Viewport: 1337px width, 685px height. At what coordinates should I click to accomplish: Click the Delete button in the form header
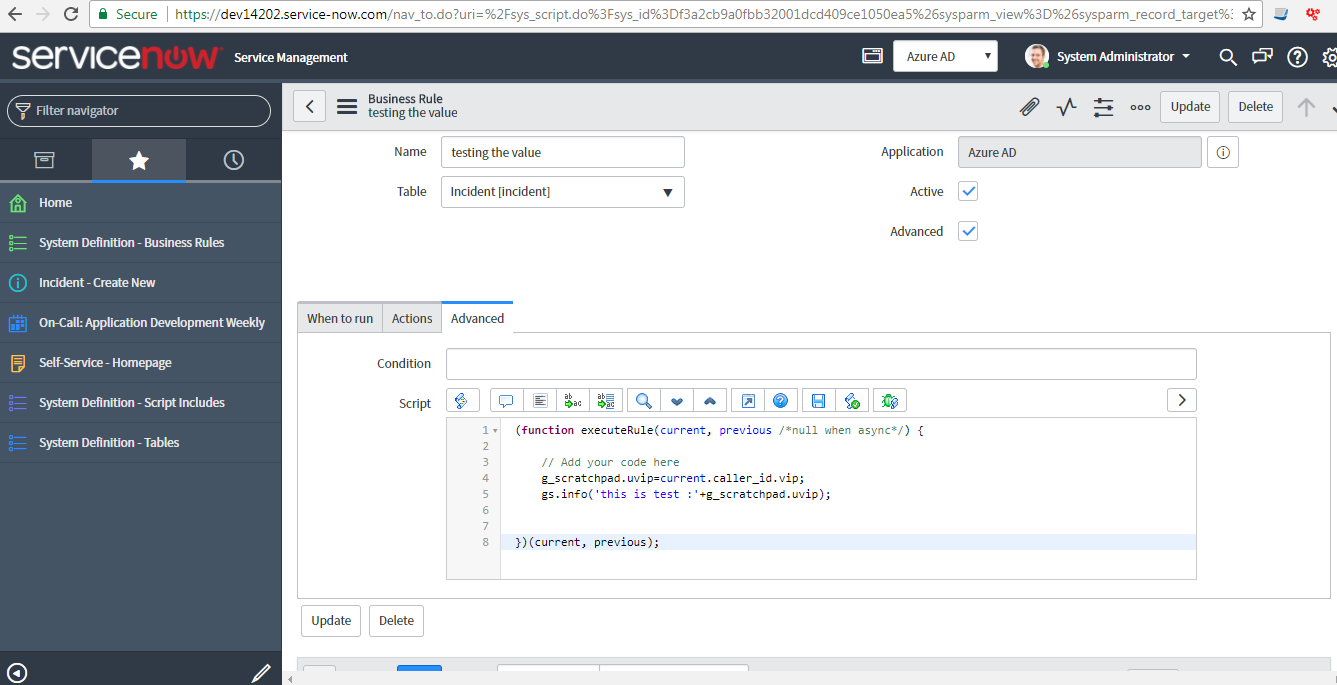[x=1256, y=107]
